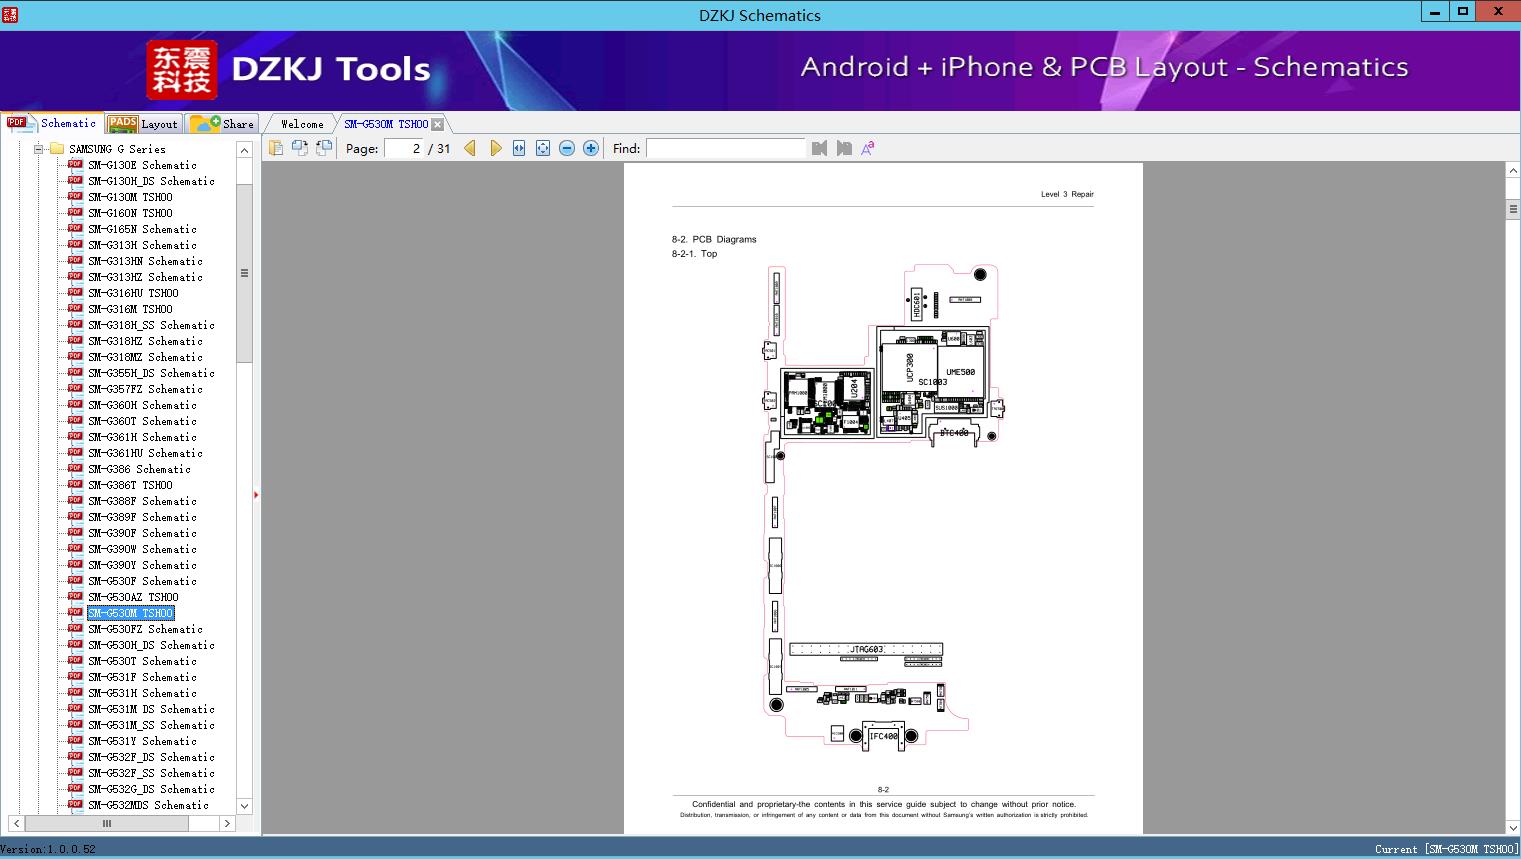Open SM-G530FZ Schematic in tree

pos(145,629)
